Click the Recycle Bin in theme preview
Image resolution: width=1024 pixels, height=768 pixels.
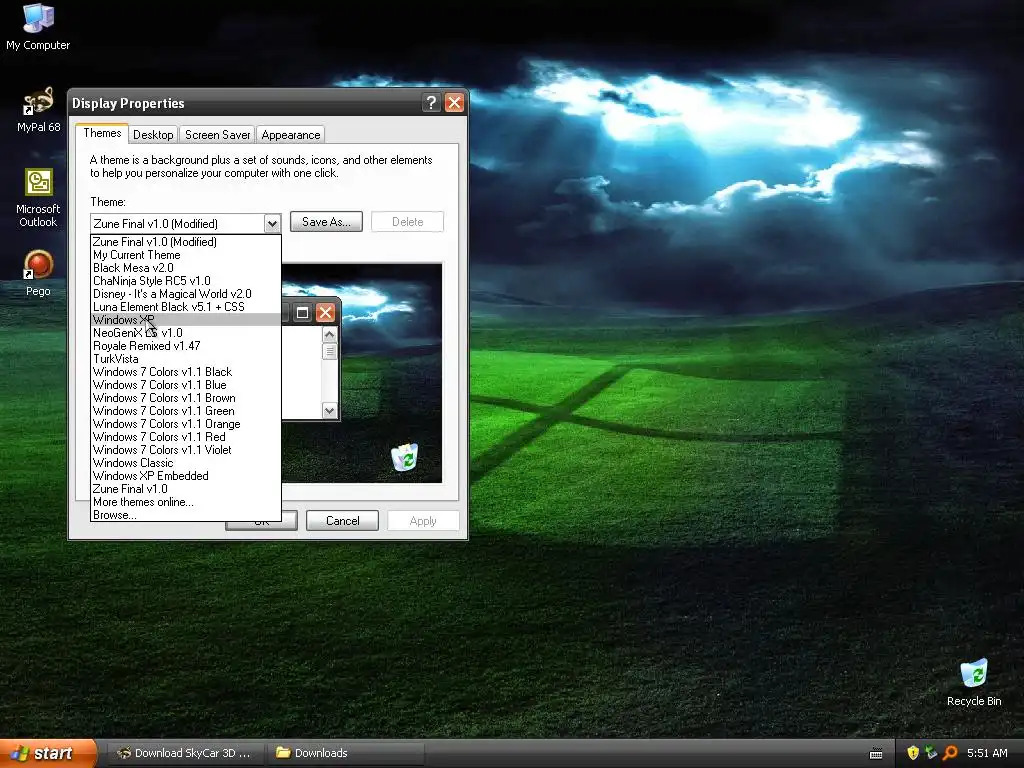click(405, 457)
